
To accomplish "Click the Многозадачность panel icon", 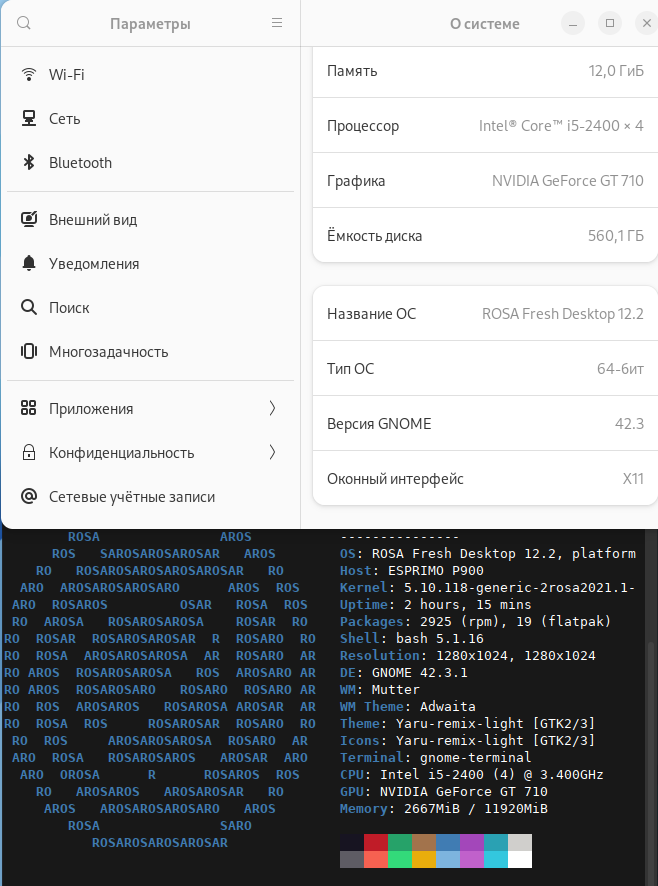I will [x=29, y=352].
